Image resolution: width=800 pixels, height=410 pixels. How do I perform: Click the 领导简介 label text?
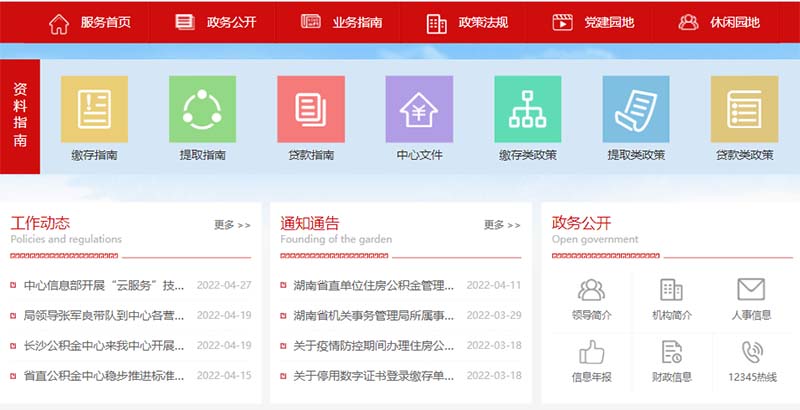pyautogui.click(x=591, y=315)
